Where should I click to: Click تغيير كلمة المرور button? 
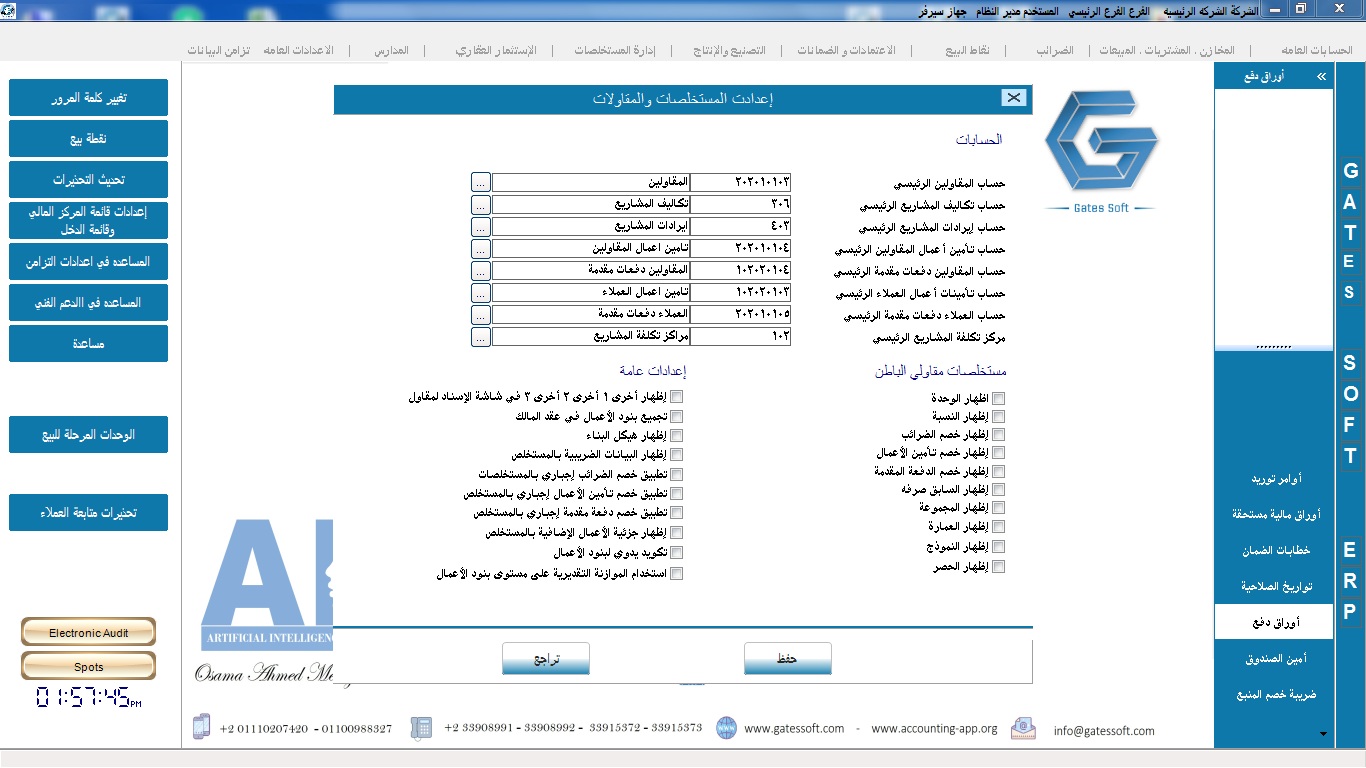pyautogui.click(x=89, y=98)
